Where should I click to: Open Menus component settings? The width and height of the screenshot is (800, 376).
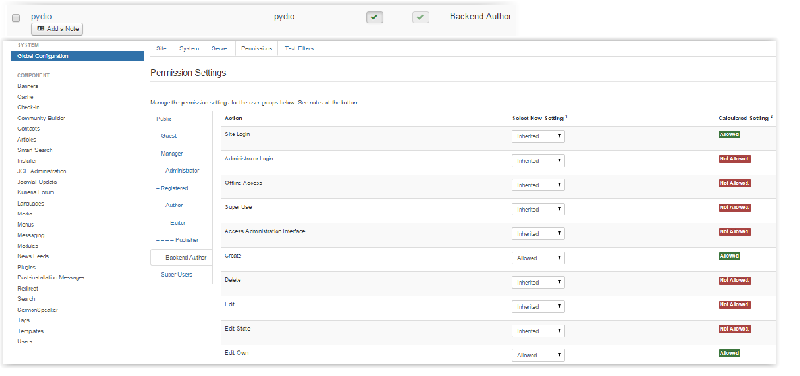click(x=26, y=224)
